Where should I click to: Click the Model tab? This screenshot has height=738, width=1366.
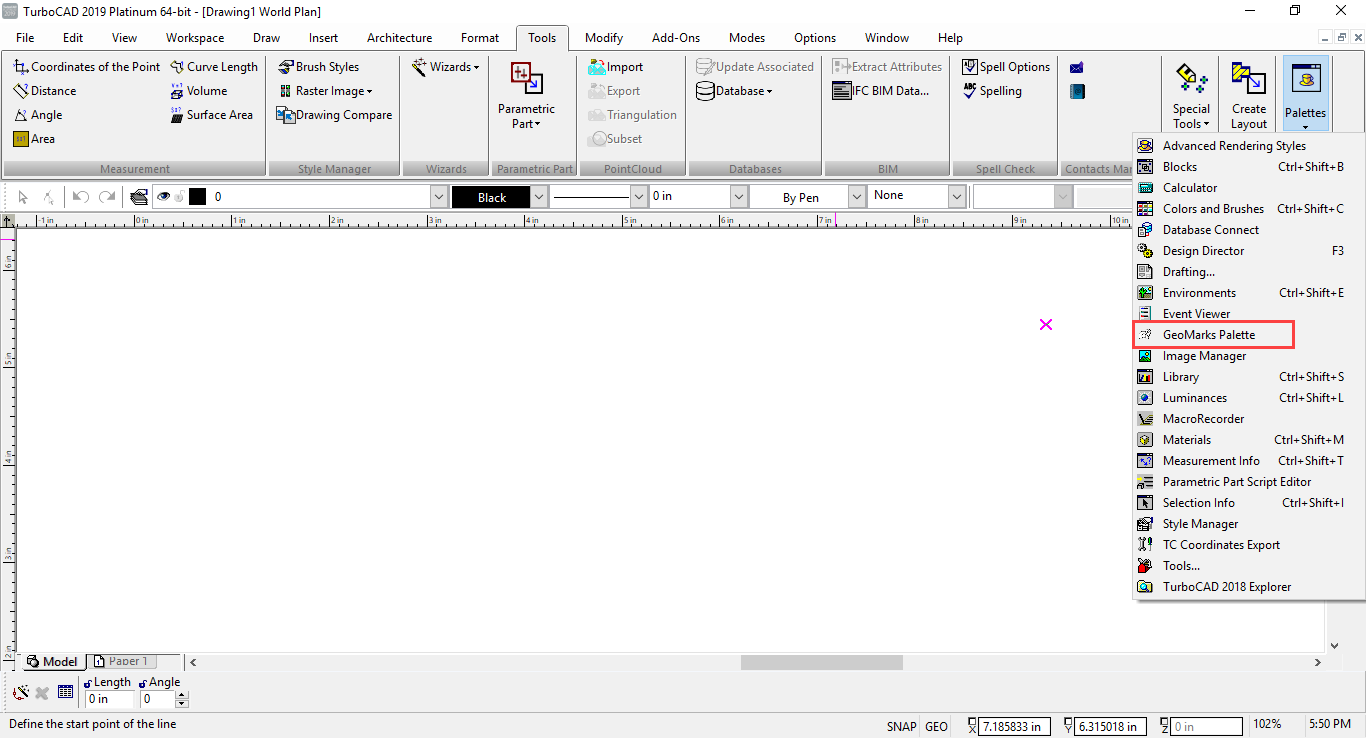coord(52,661)
